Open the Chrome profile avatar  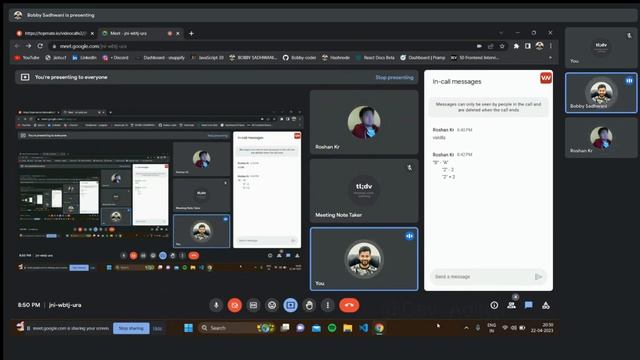tap(540, 46)
